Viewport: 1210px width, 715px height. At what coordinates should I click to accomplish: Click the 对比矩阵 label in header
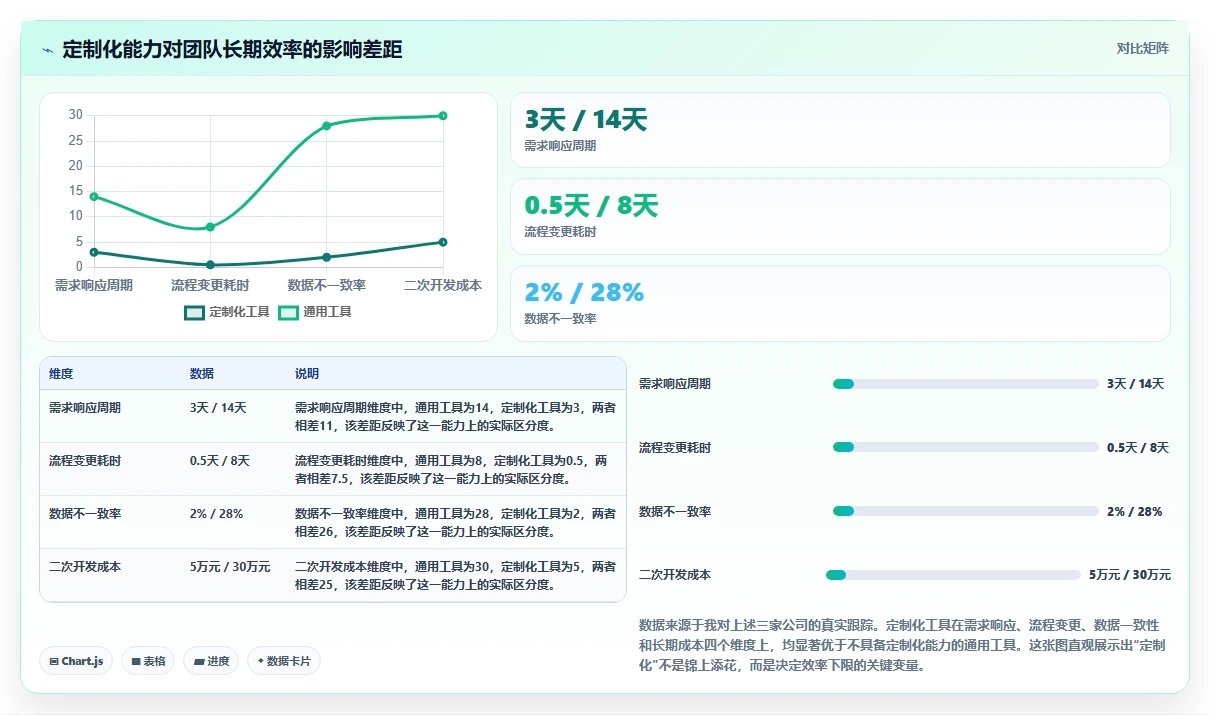coord(1143,48)
